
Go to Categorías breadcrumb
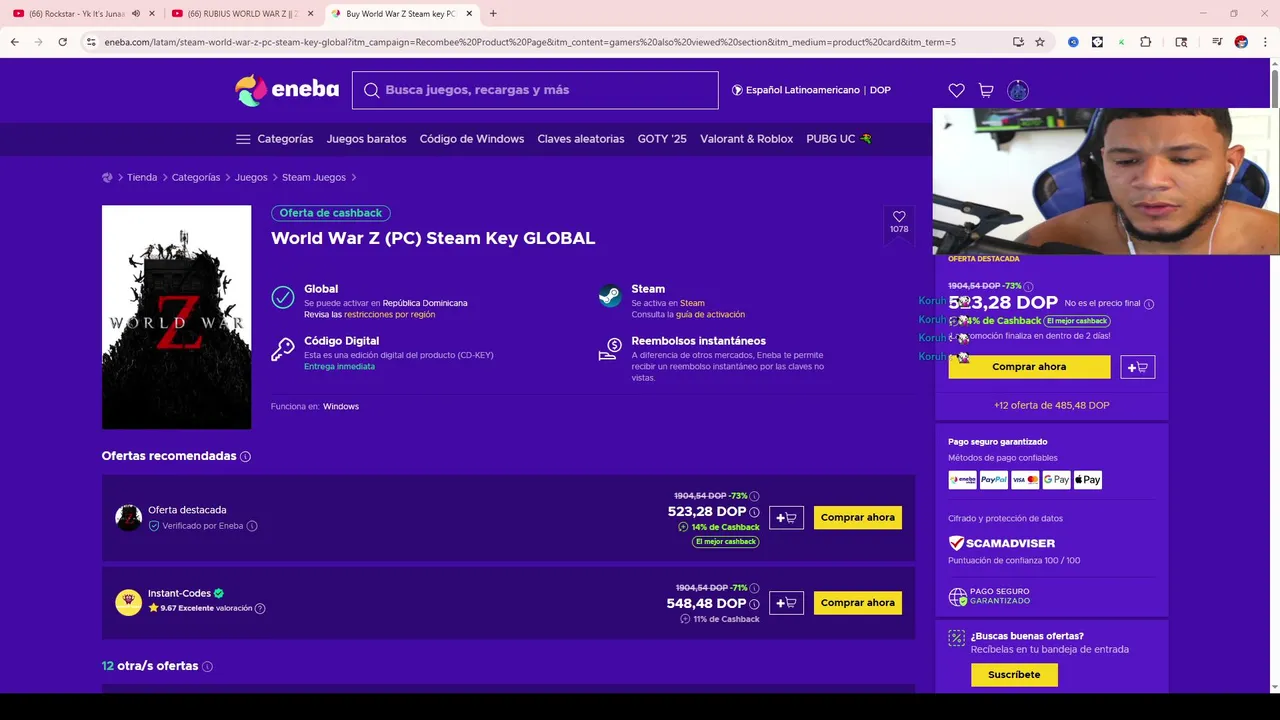tap(196, 177)
